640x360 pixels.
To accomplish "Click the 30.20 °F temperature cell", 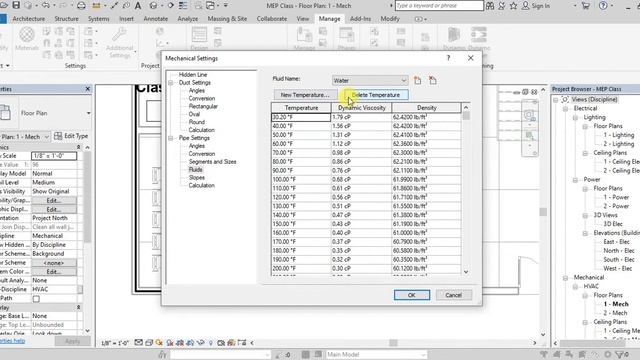I will pyautogui.click(x=301, y=117).
